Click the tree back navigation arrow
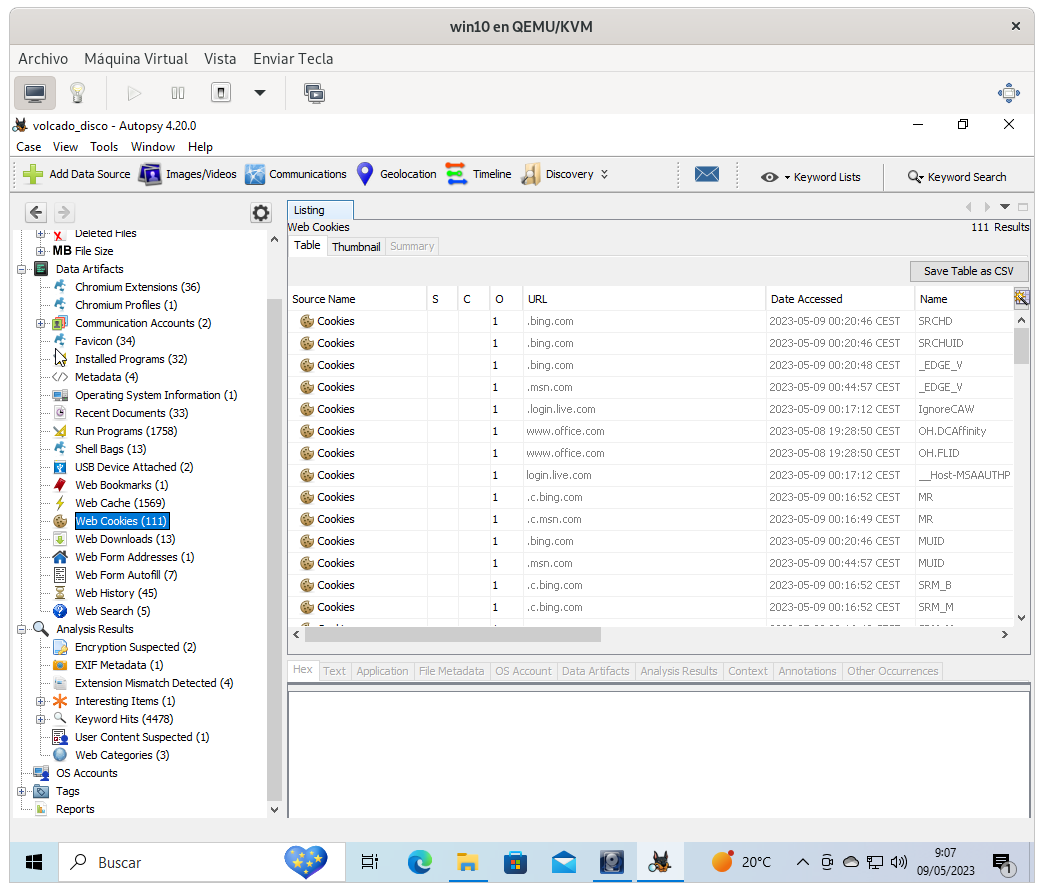 coord(36,212)
